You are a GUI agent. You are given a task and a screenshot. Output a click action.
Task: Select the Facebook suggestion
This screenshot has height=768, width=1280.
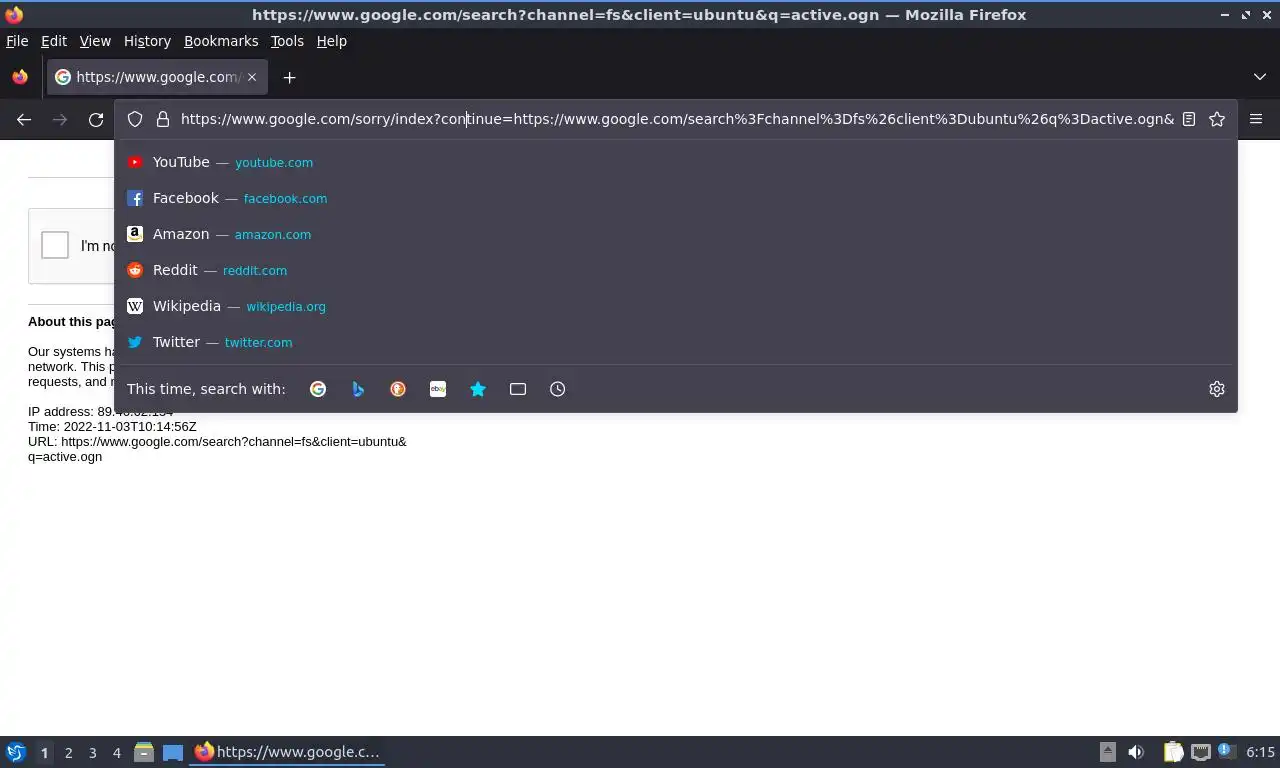coord(676,198)
